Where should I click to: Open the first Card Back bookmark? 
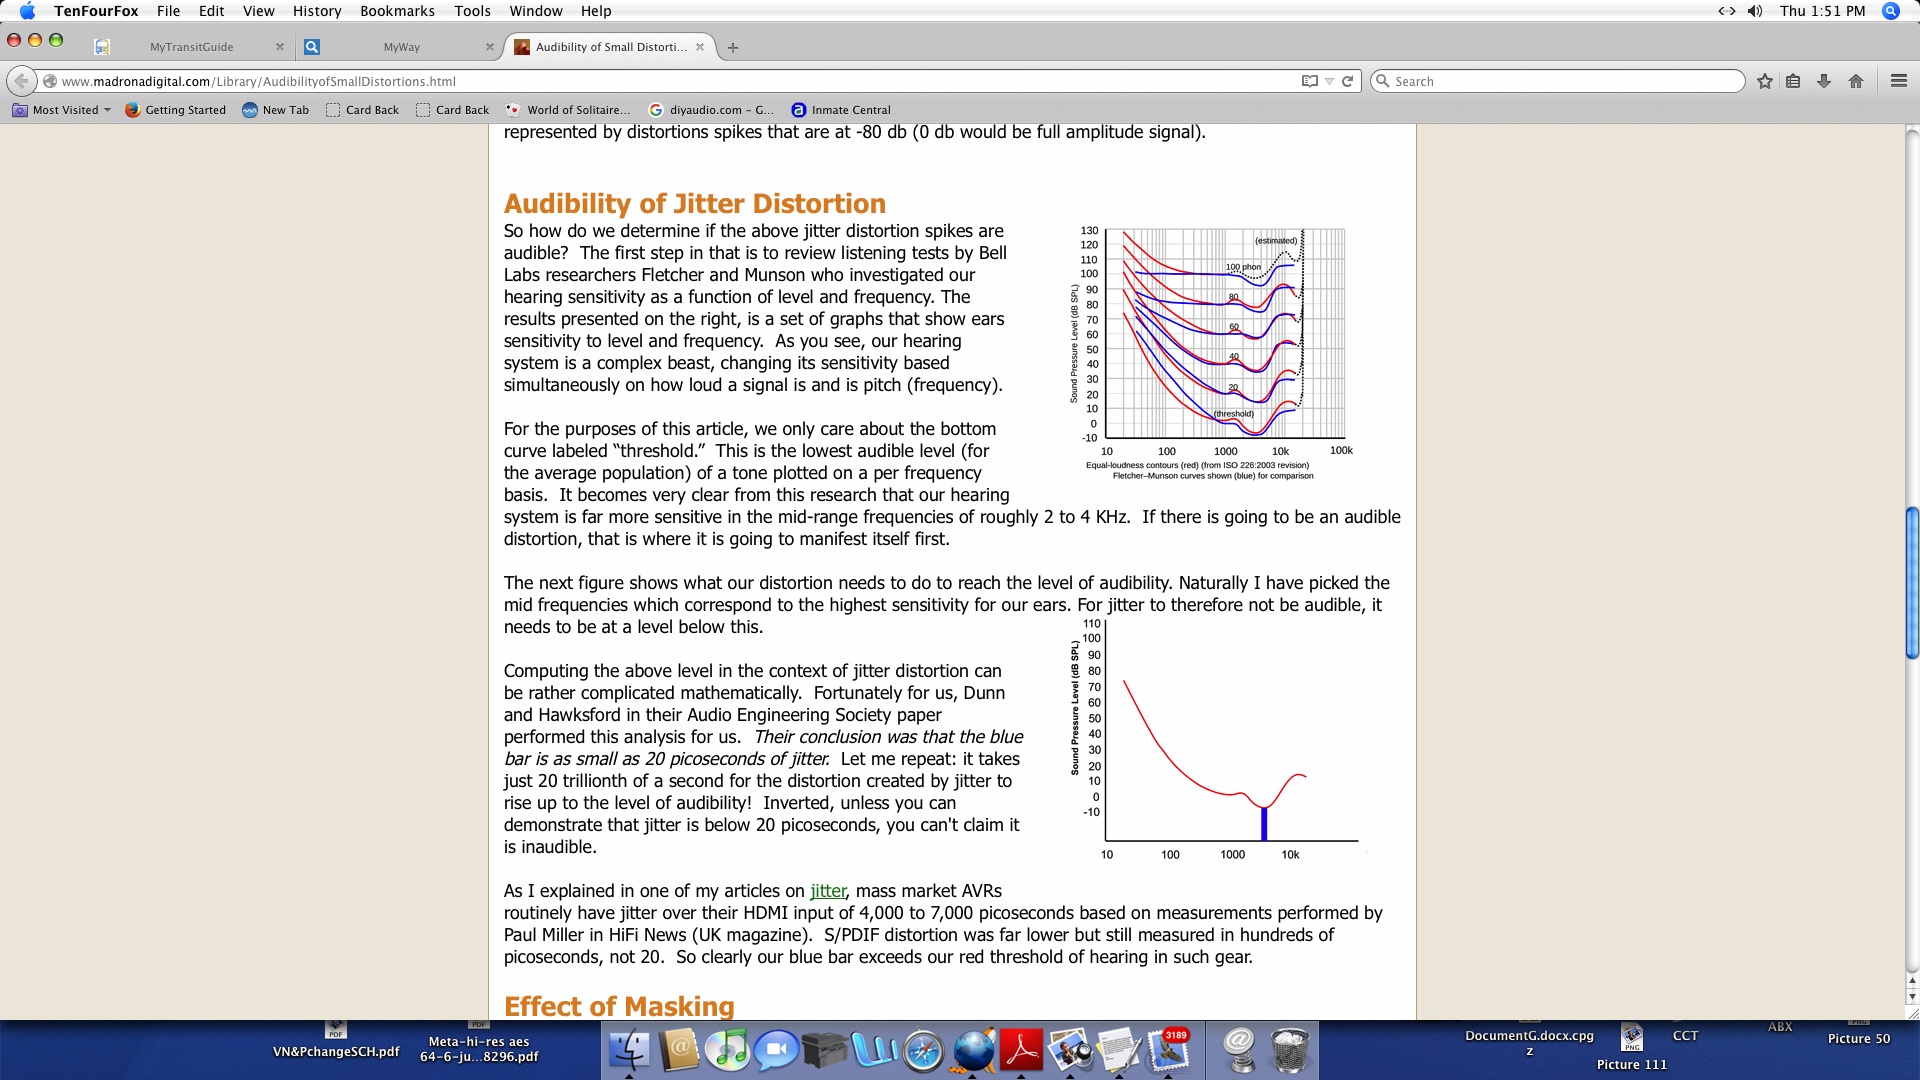[362, 110]
